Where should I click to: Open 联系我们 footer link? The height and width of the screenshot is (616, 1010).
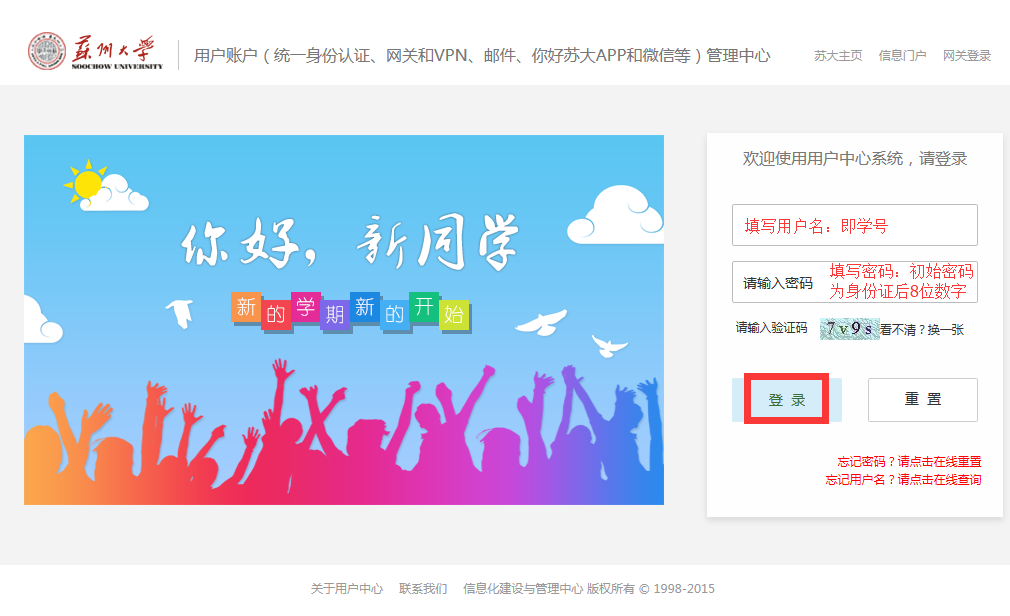pyautogui.click(x=423, y=589)
